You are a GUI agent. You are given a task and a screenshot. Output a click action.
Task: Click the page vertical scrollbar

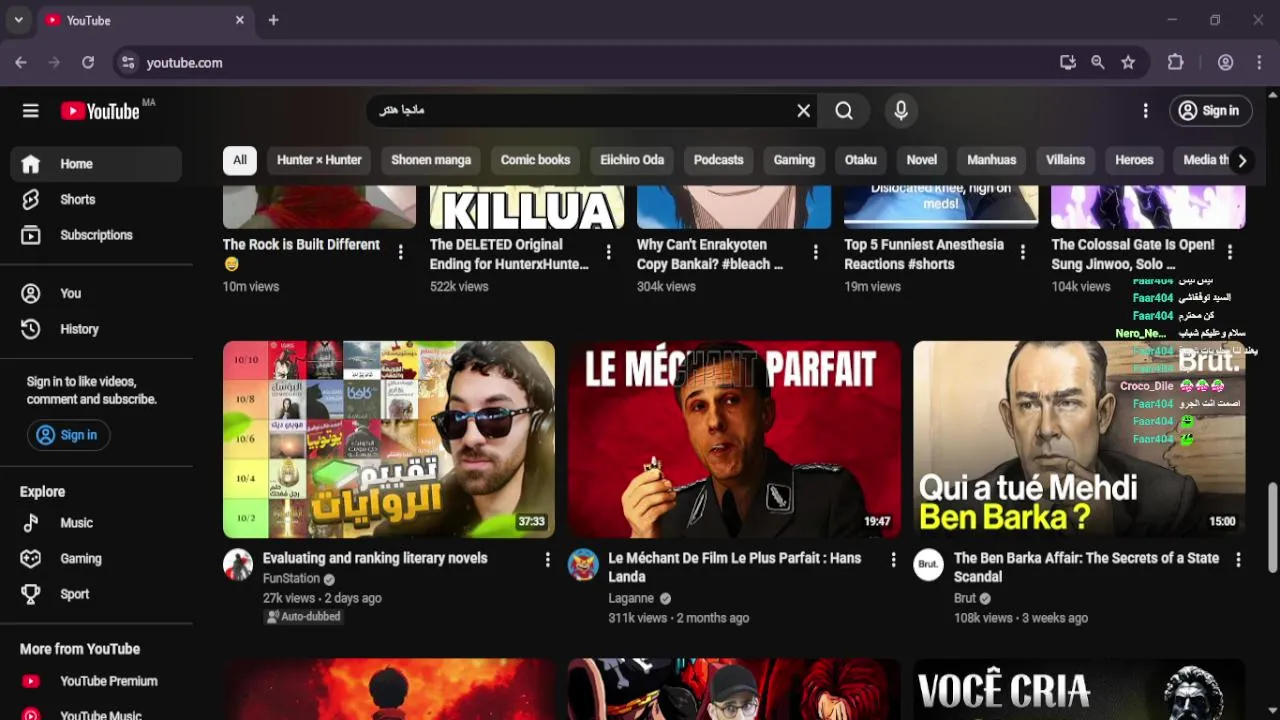[x=1272, y=527]
